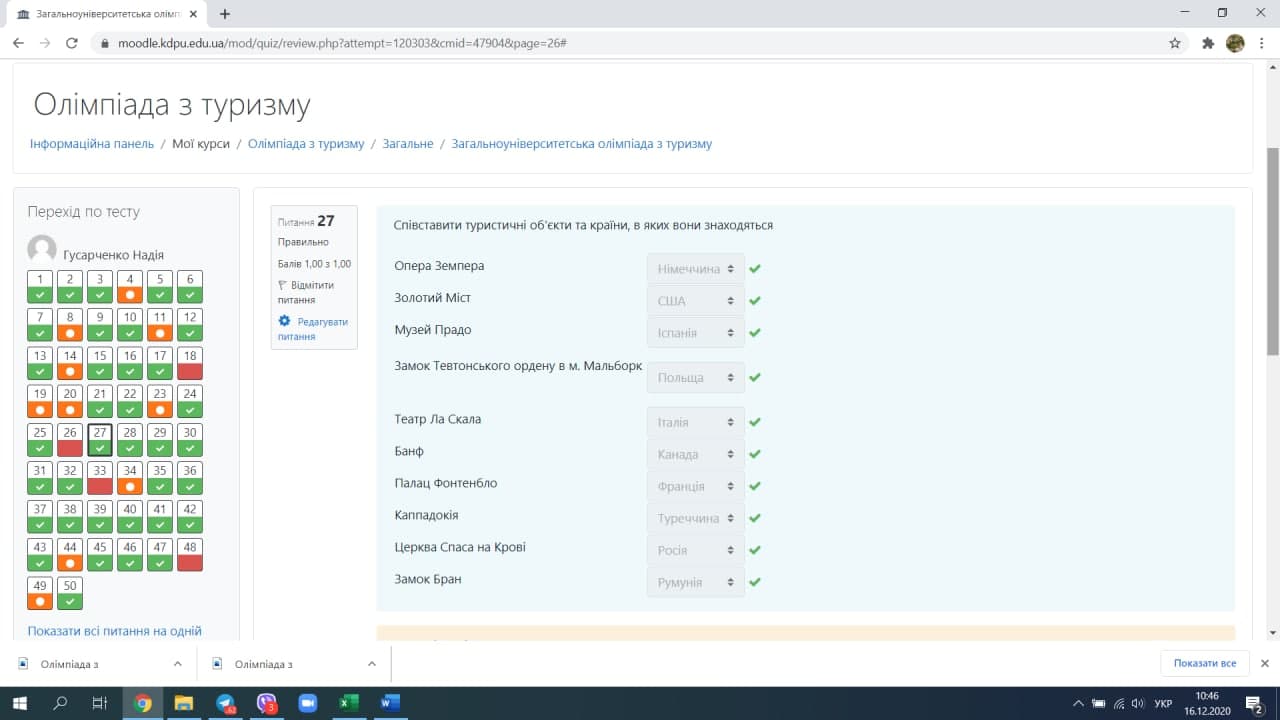Open Task View on taskbar

coord(99,703)
